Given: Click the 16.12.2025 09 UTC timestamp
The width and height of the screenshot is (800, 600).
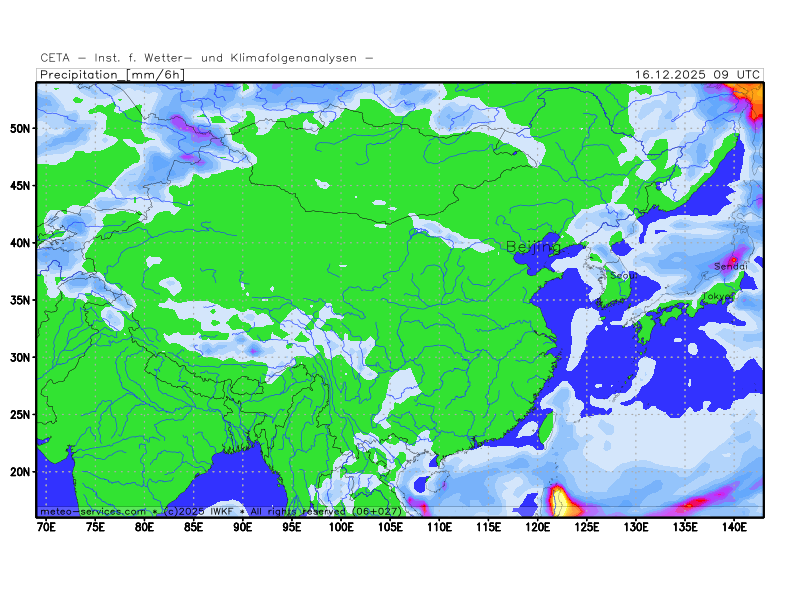Looking at the screenshot, I should [x=698, y=75].
